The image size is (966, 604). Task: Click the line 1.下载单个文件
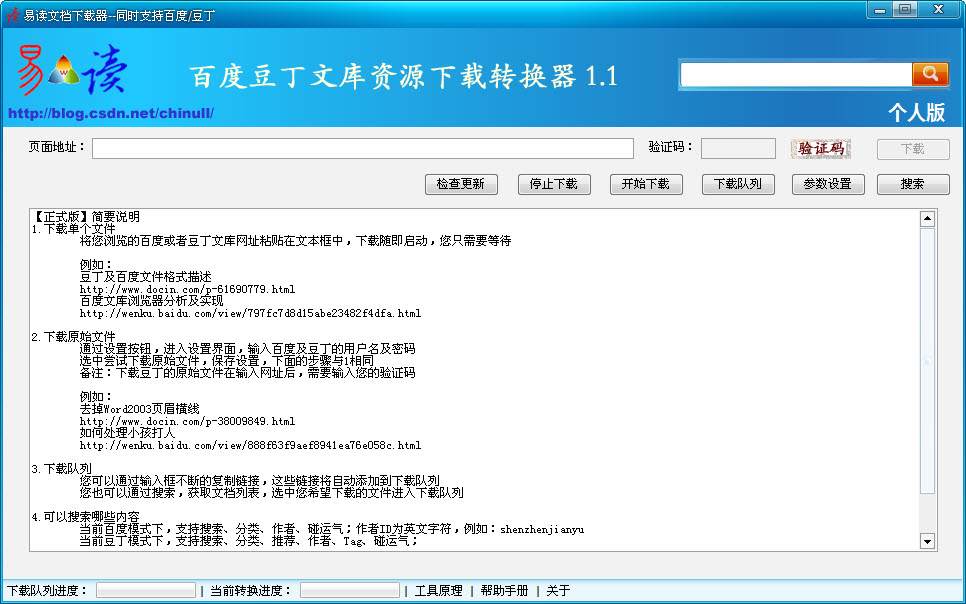coord(74,229)
